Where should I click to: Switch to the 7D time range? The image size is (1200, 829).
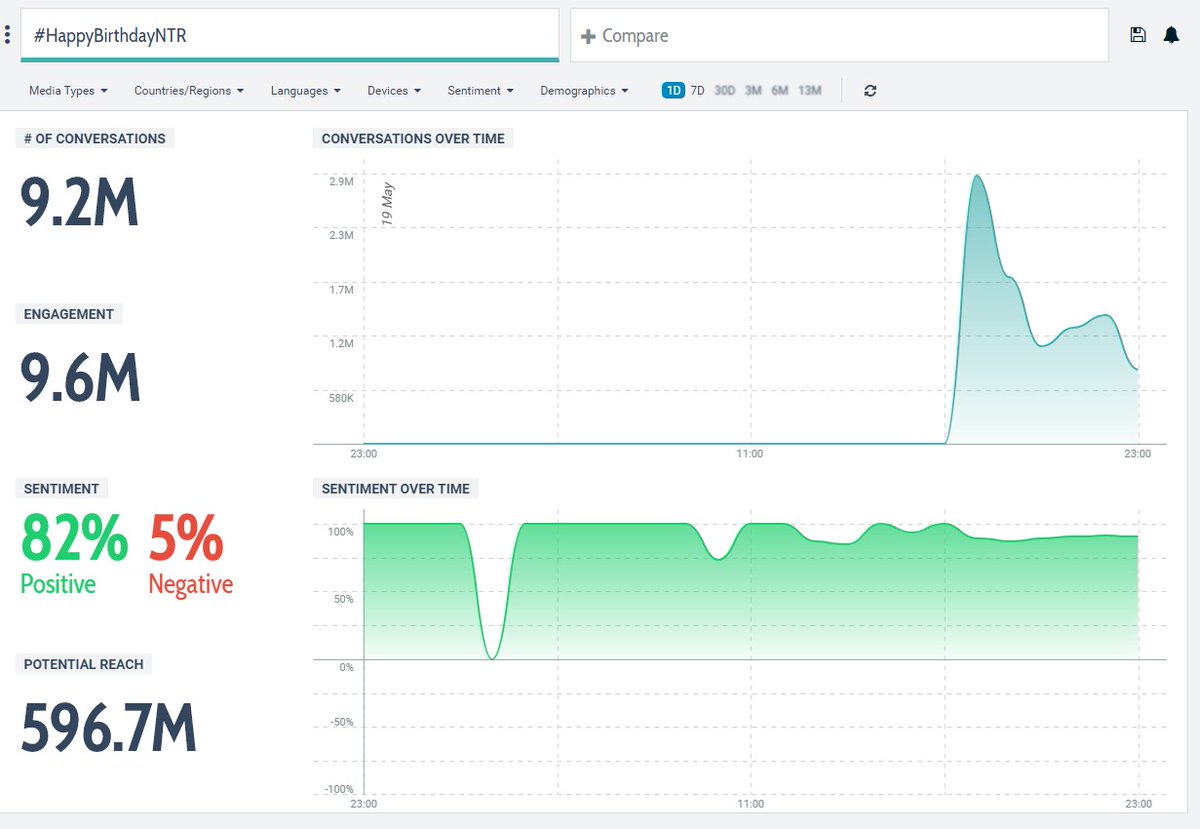point(698,90)
